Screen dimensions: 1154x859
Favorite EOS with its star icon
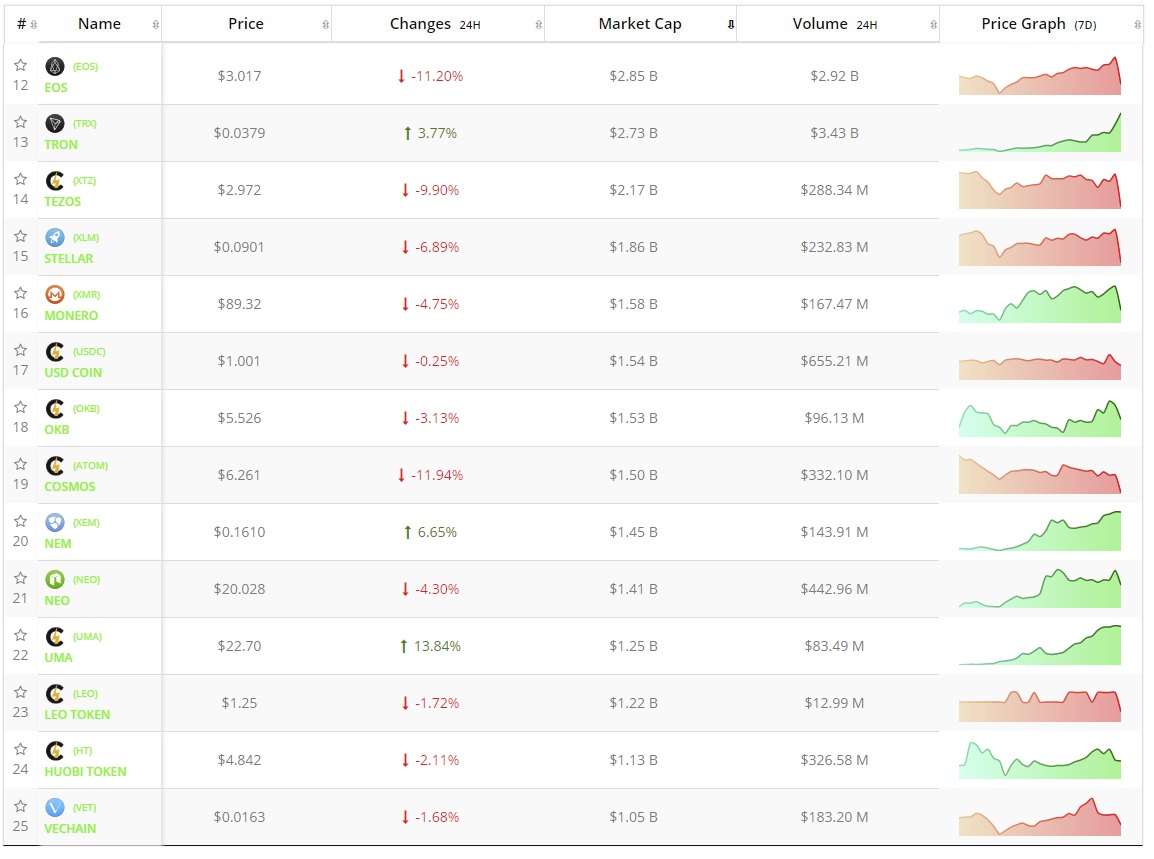[20, 65]
